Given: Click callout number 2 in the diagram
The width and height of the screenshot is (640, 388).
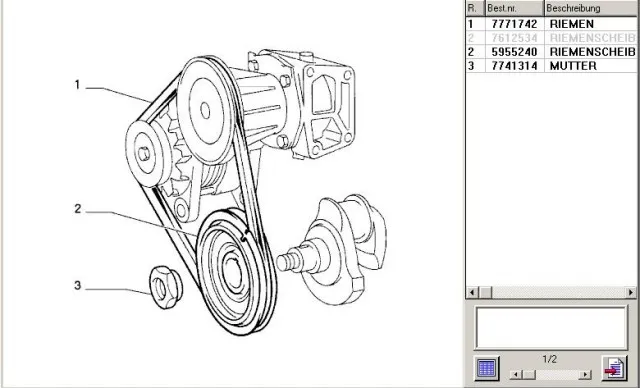Looking at the screenshot, I should [x=78, y=209].
